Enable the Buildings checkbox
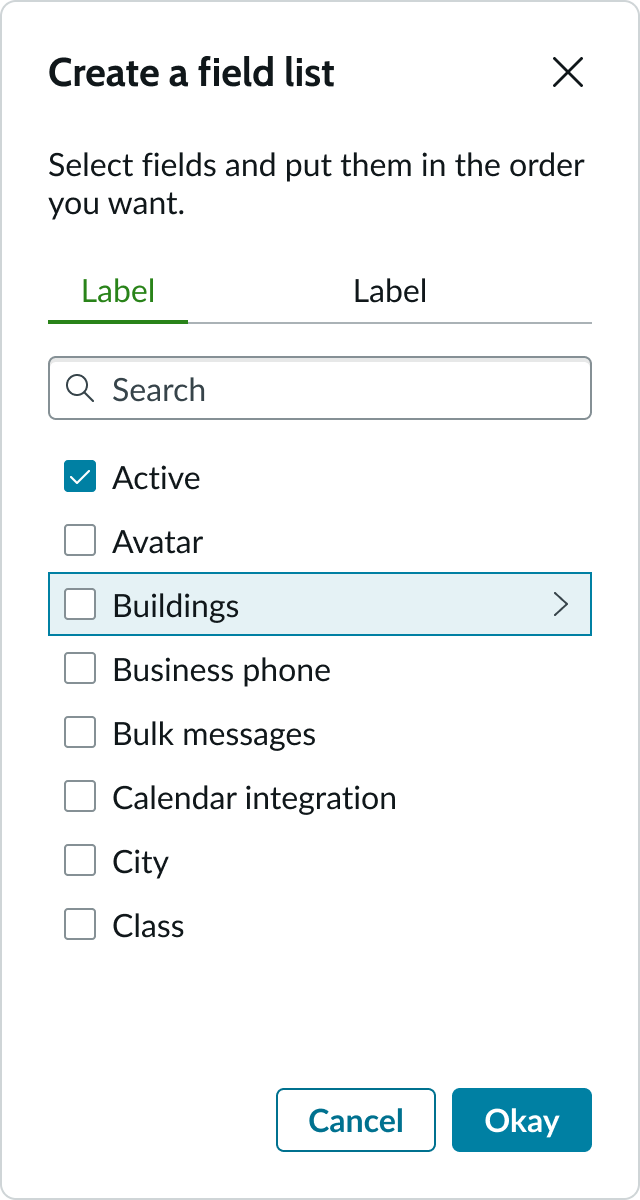Viewport: 640px width, 1200px height. click(79, 604)
